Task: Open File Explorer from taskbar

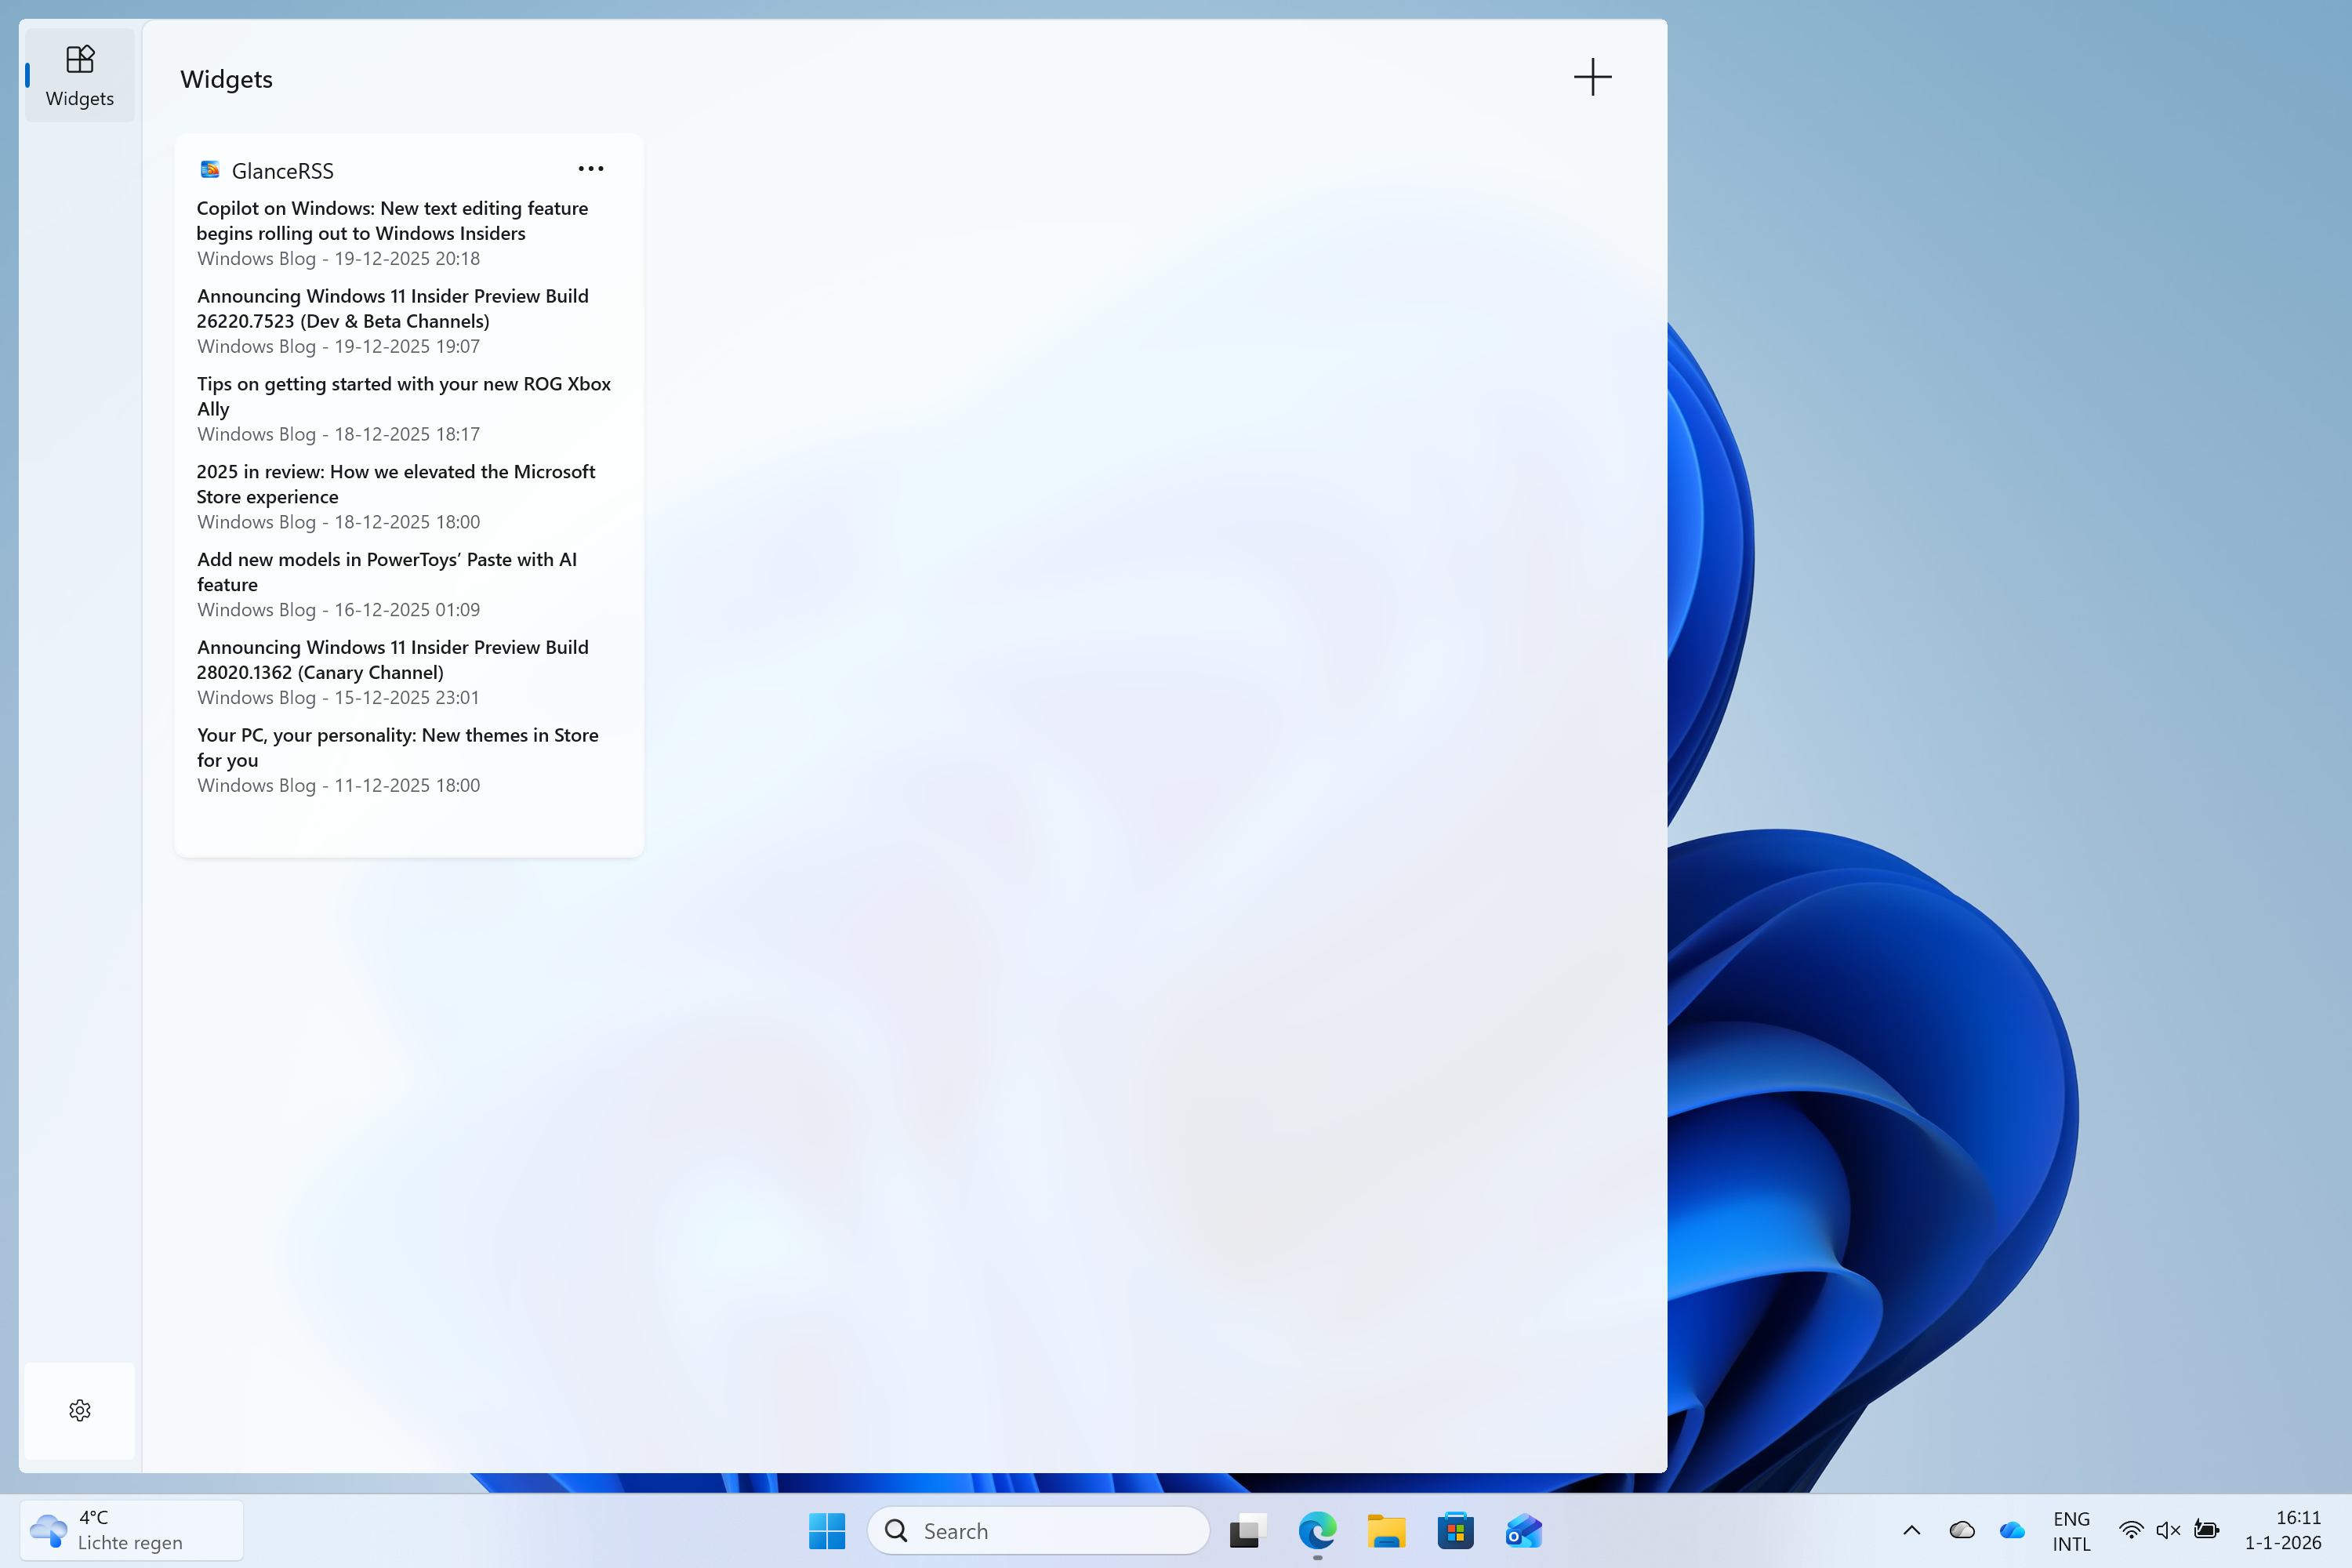Action: click(1386, 1531)
